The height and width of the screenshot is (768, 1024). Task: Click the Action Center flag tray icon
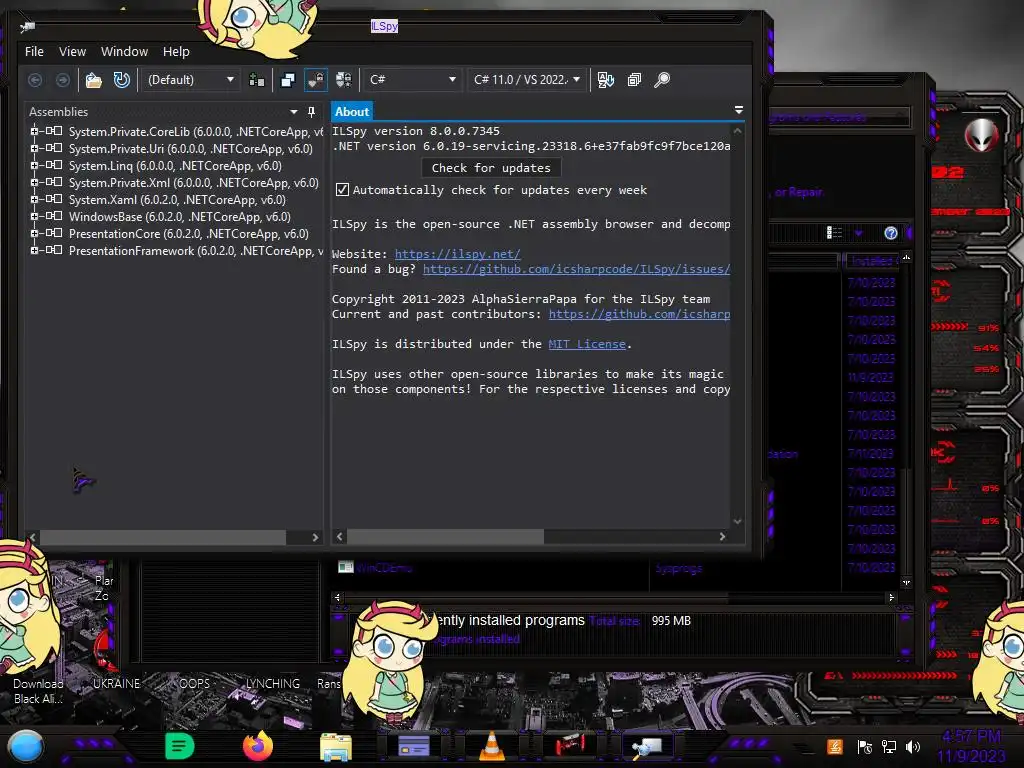pos(865,746)
